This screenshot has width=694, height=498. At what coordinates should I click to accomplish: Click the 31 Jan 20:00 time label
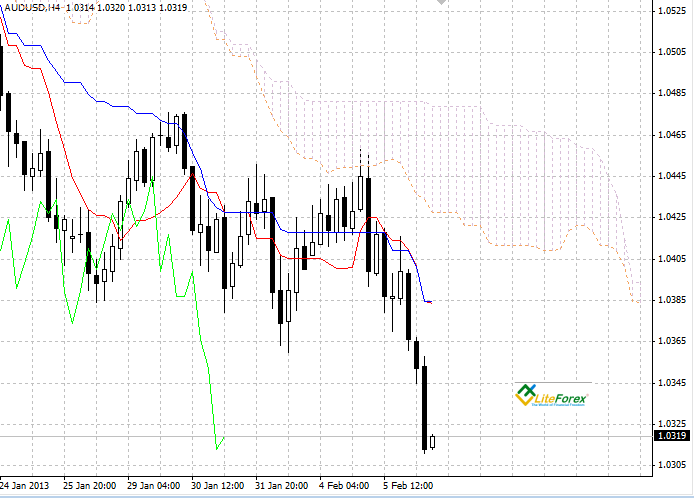[x=281, y=486]
